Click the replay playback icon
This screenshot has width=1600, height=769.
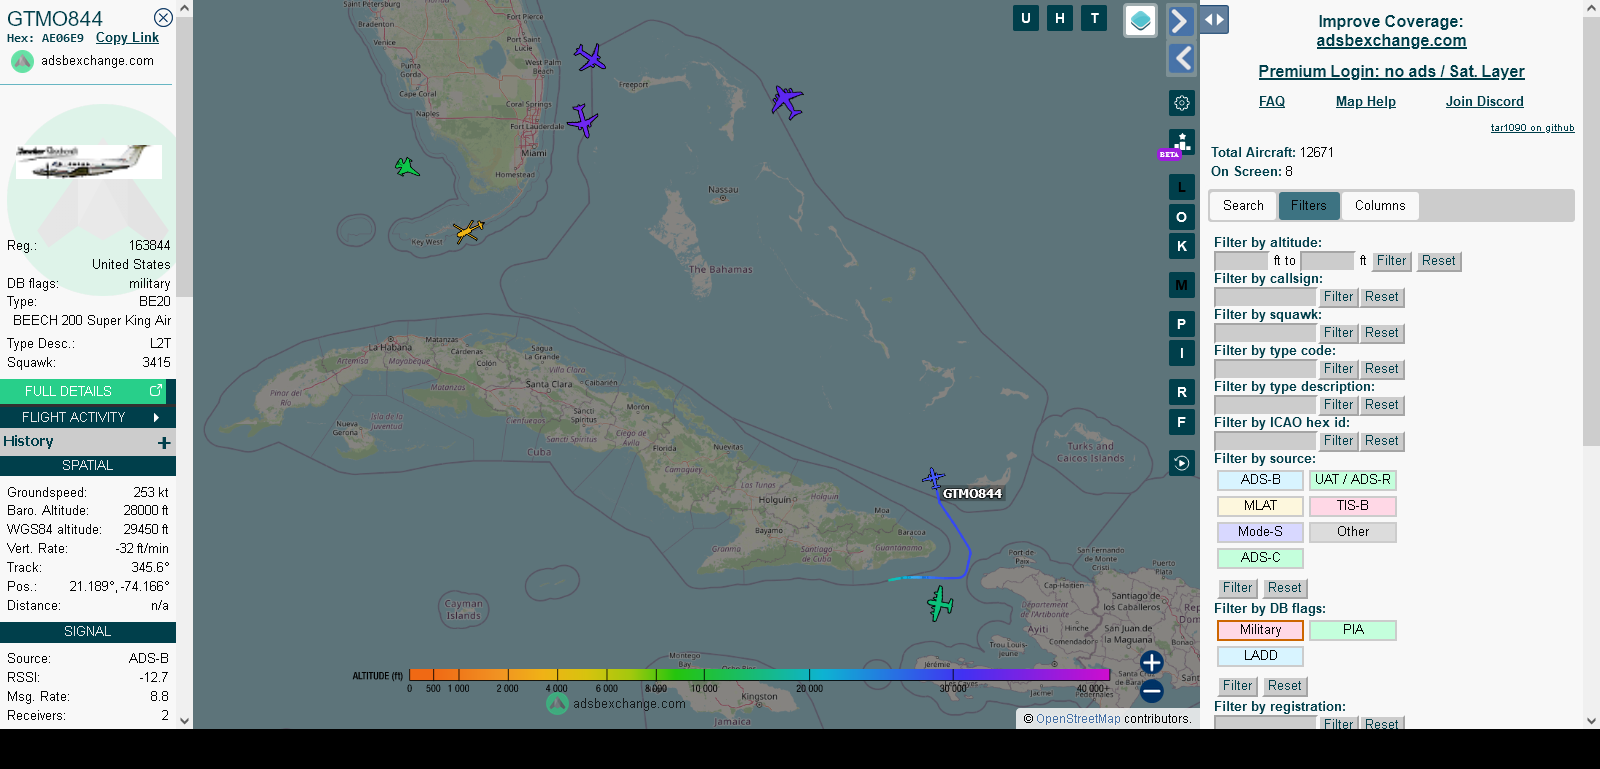1182,463
